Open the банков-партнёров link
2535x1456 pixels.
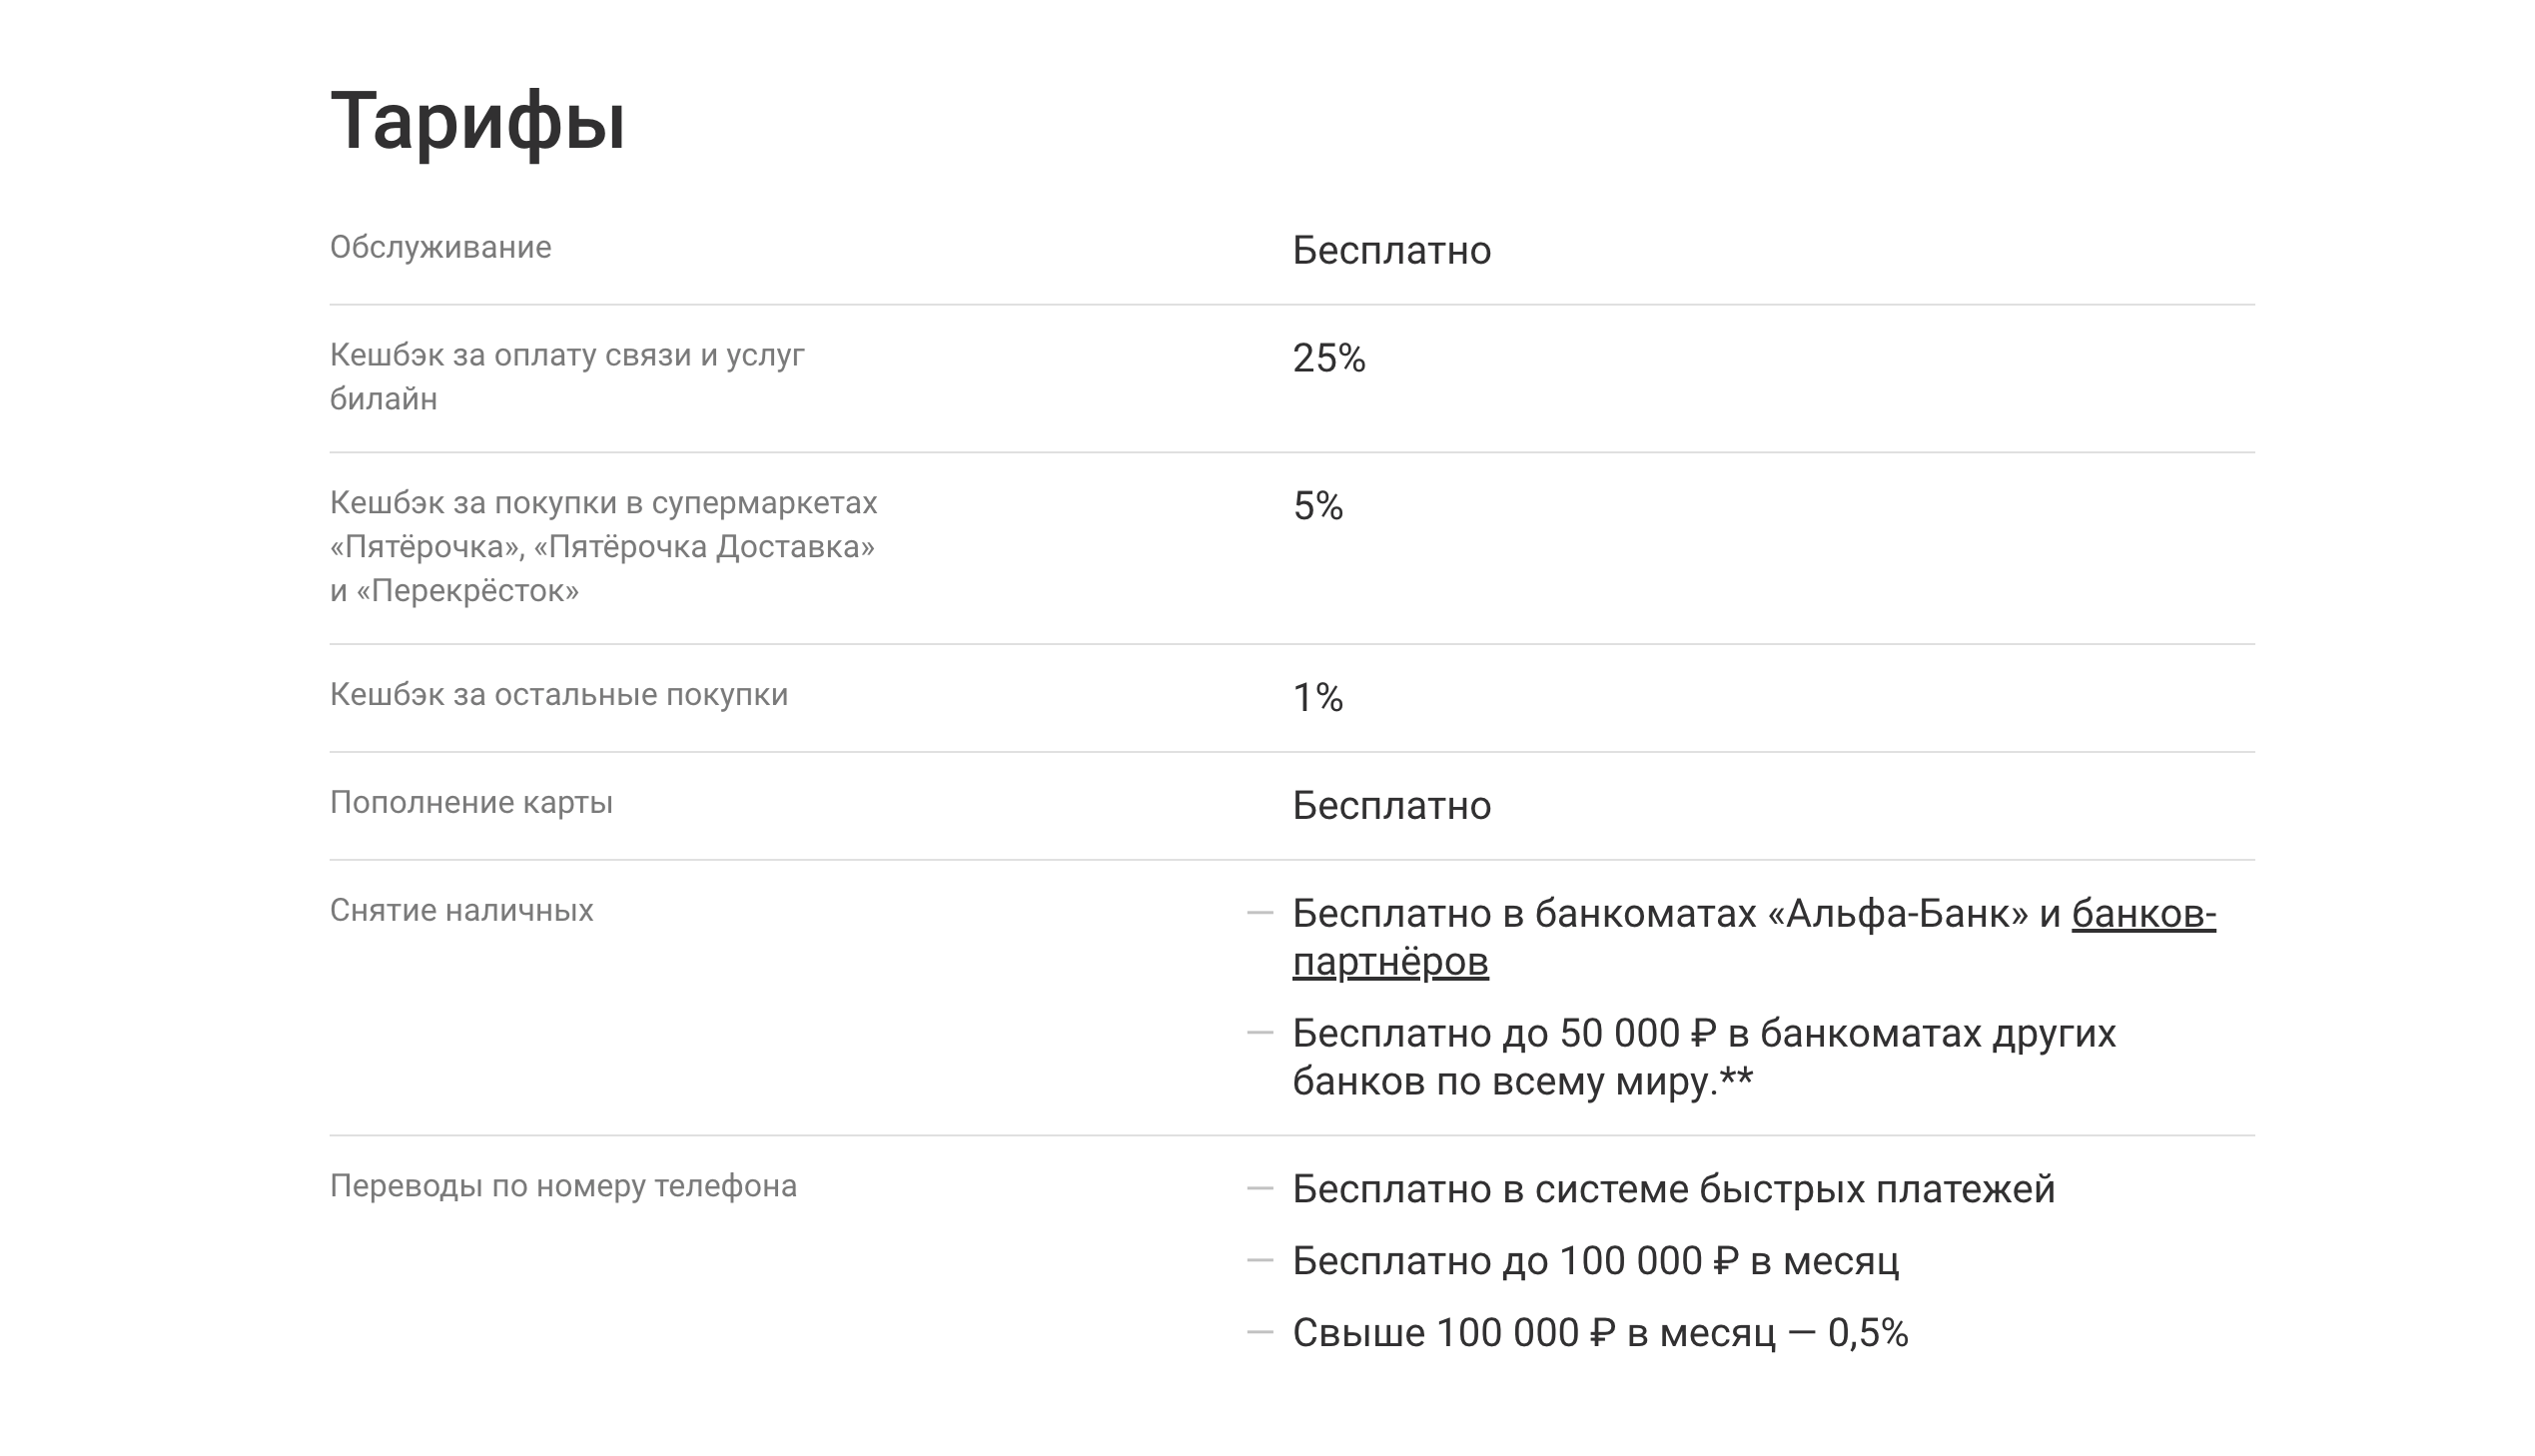1390,962
